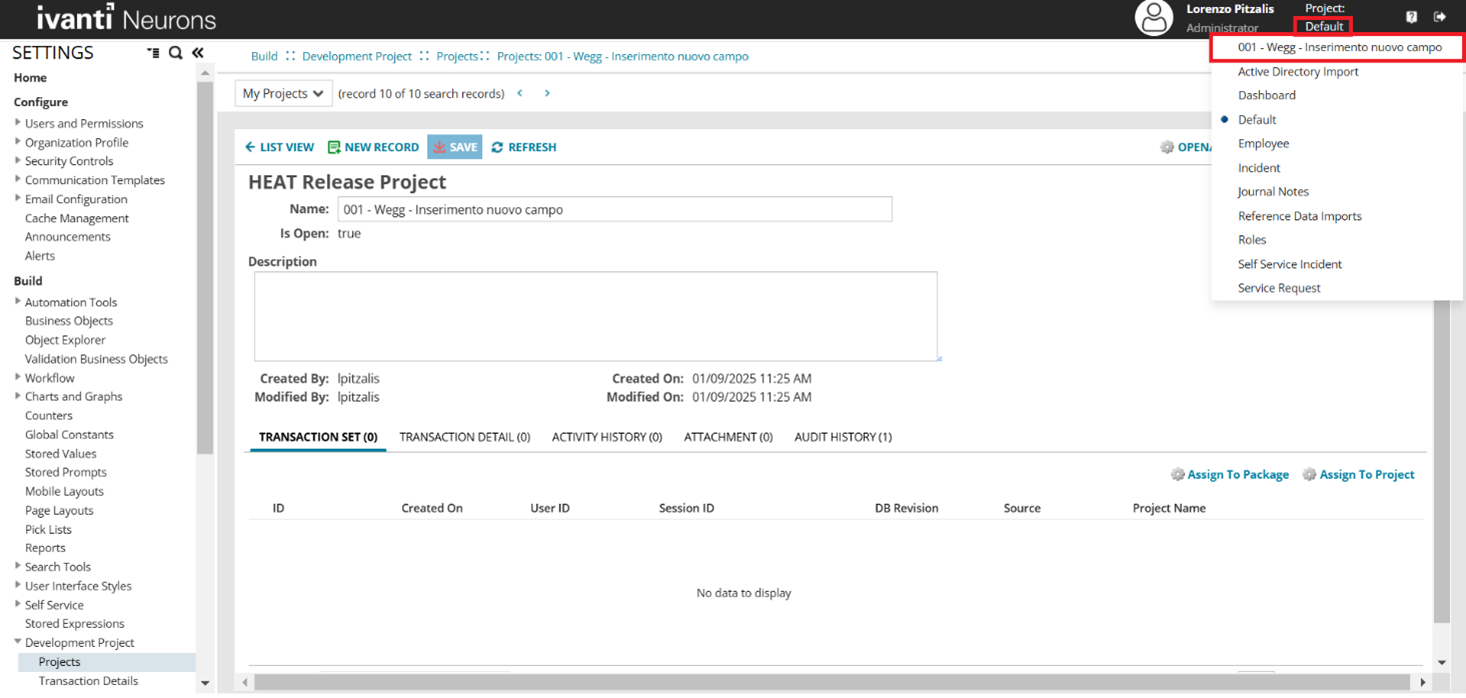Image resolution: width=1466 pixels, height=698 pixels.
Task: Click Assign To Package
Action: click(1230, 475)
